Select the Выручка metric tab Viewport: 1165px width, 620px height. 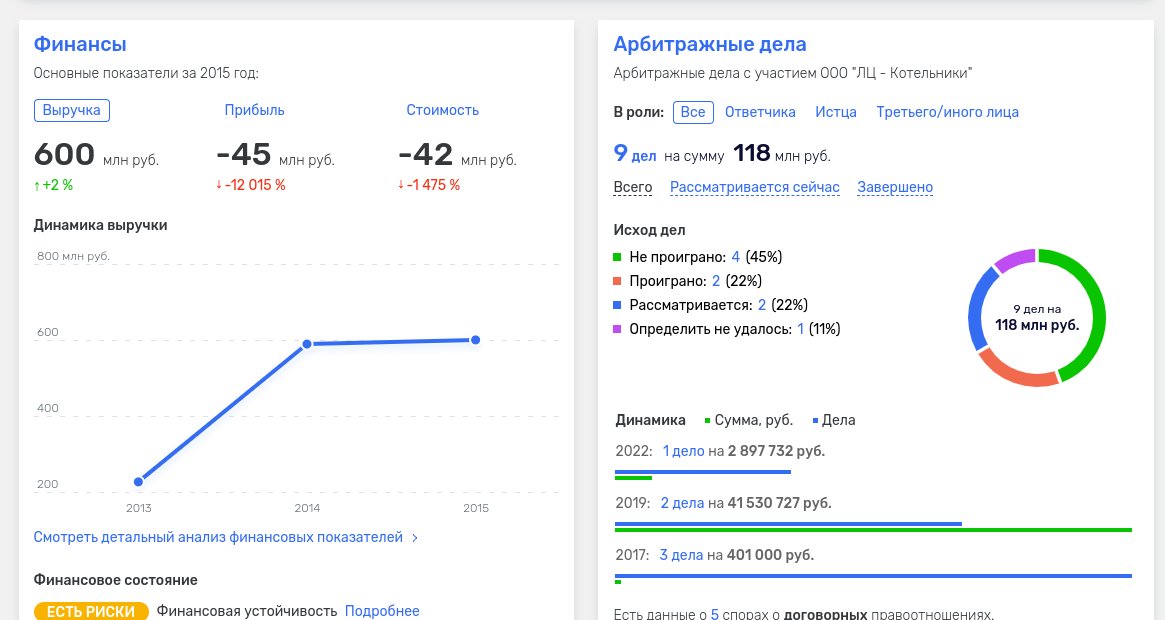(72, 110)
